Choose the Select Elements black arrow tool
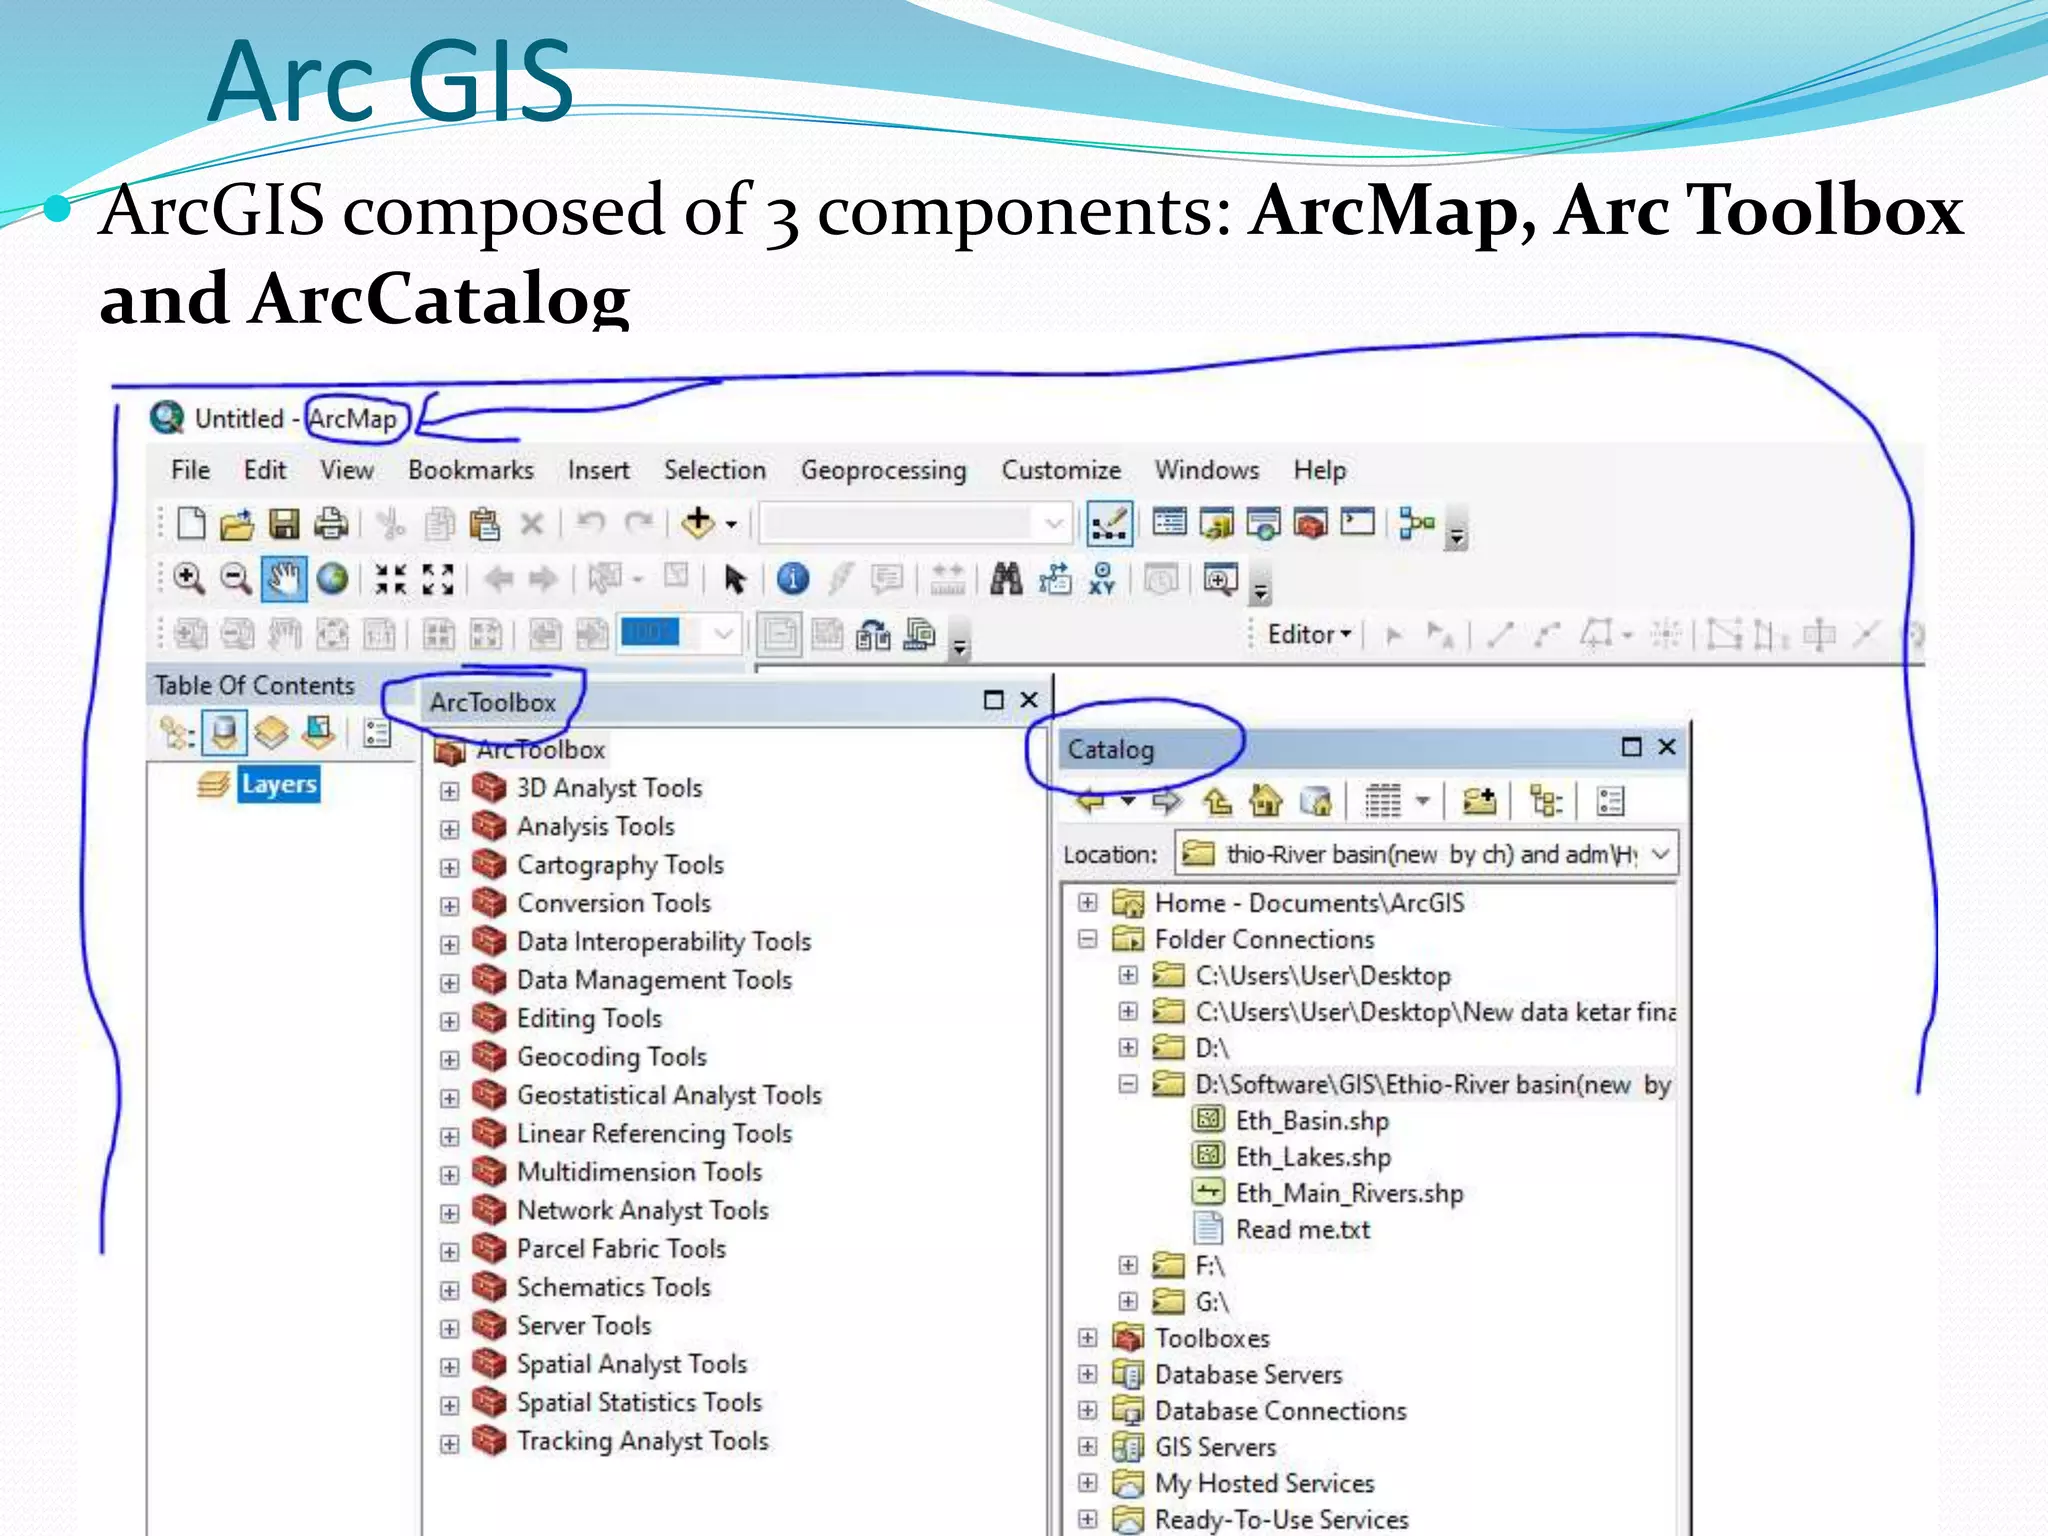Image resolution: width=2048 pixels, height=1536 pixels. (735, 579)
